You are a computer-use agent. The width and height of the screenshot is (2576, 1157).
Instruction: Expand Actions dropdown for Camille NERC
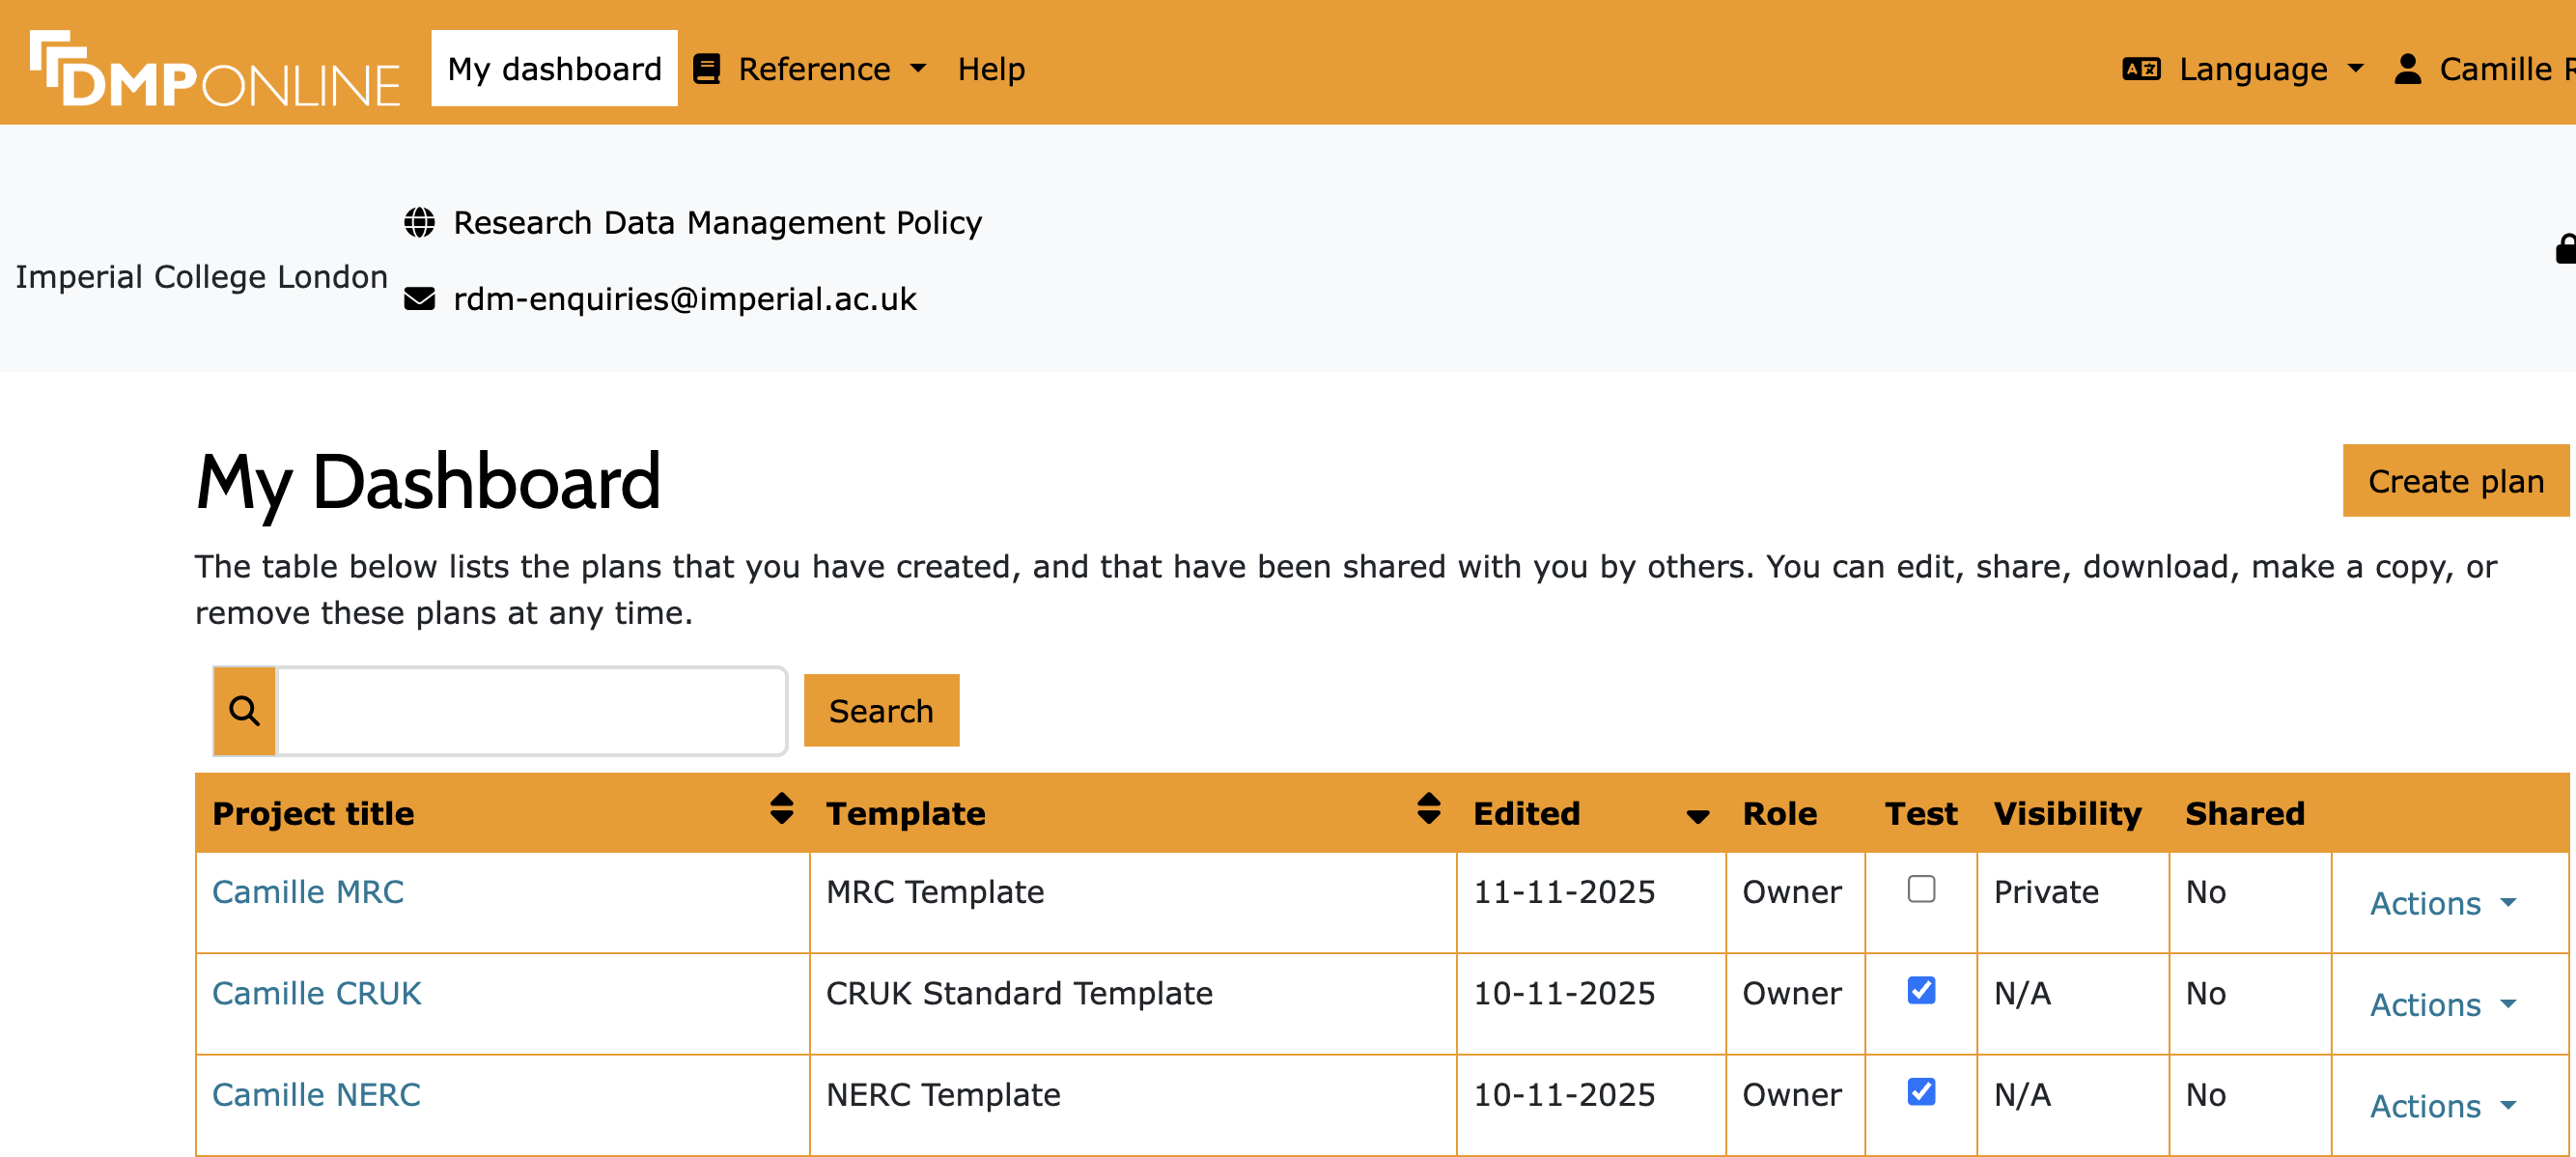pyautogui.click(x=2441, y=1106)
